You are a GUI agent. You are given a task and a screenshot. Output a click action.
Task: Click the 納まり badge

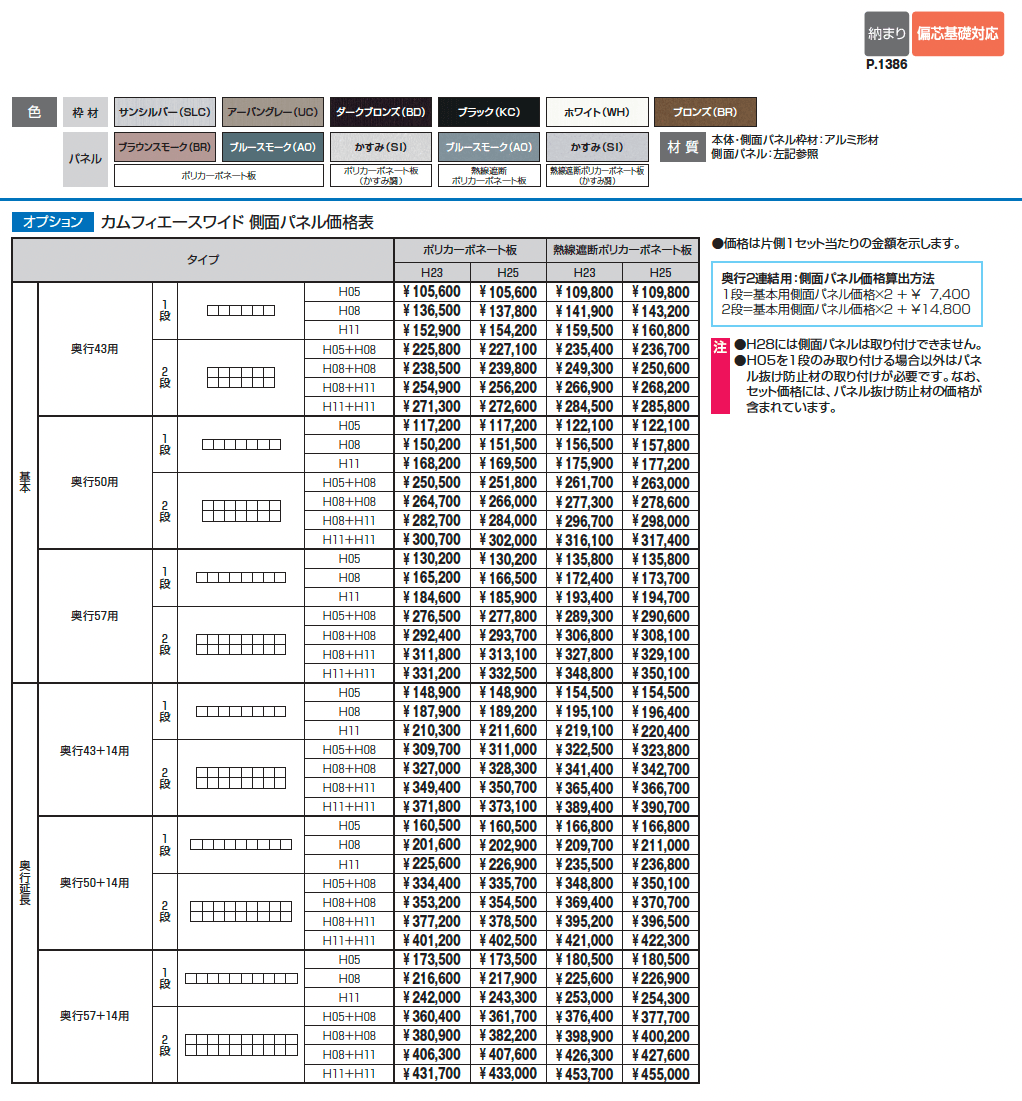point(886,33)
